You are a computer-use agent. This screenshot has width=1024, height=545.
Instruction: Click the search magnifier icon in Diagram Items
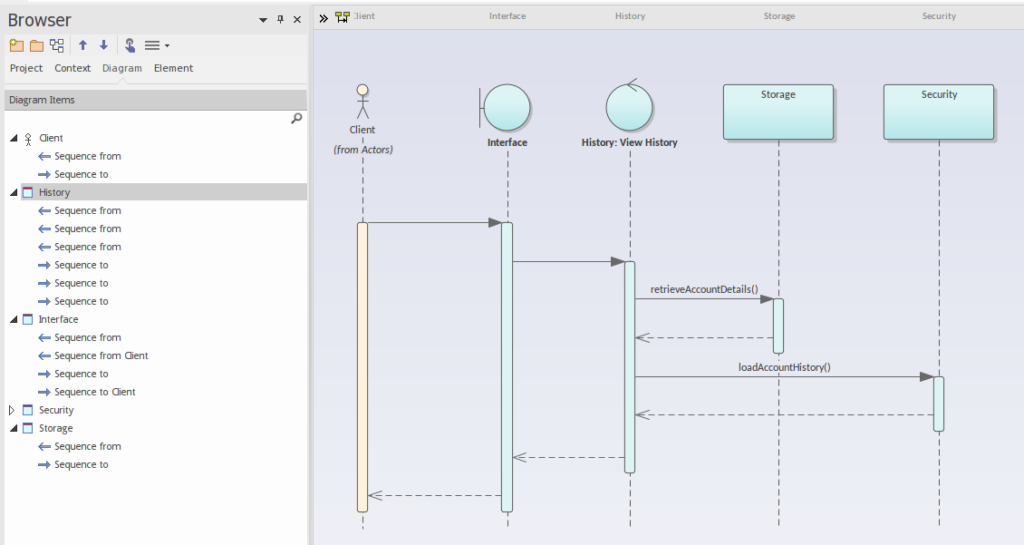(x=296, y=118)
